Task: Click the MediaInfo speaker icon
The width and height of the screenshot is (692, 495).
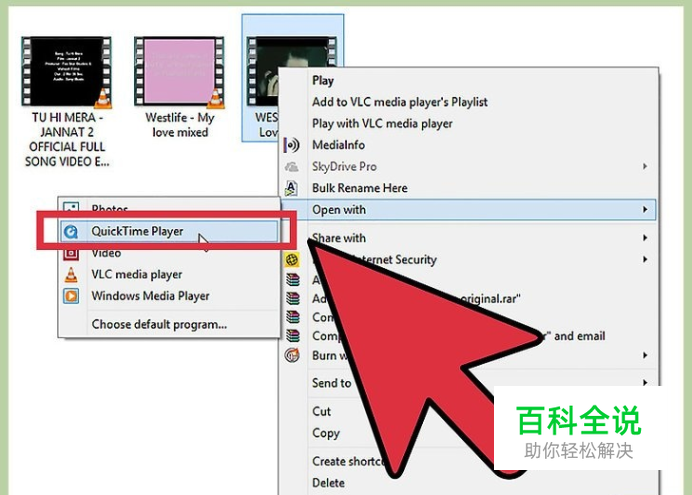Action: click(292, 145)
